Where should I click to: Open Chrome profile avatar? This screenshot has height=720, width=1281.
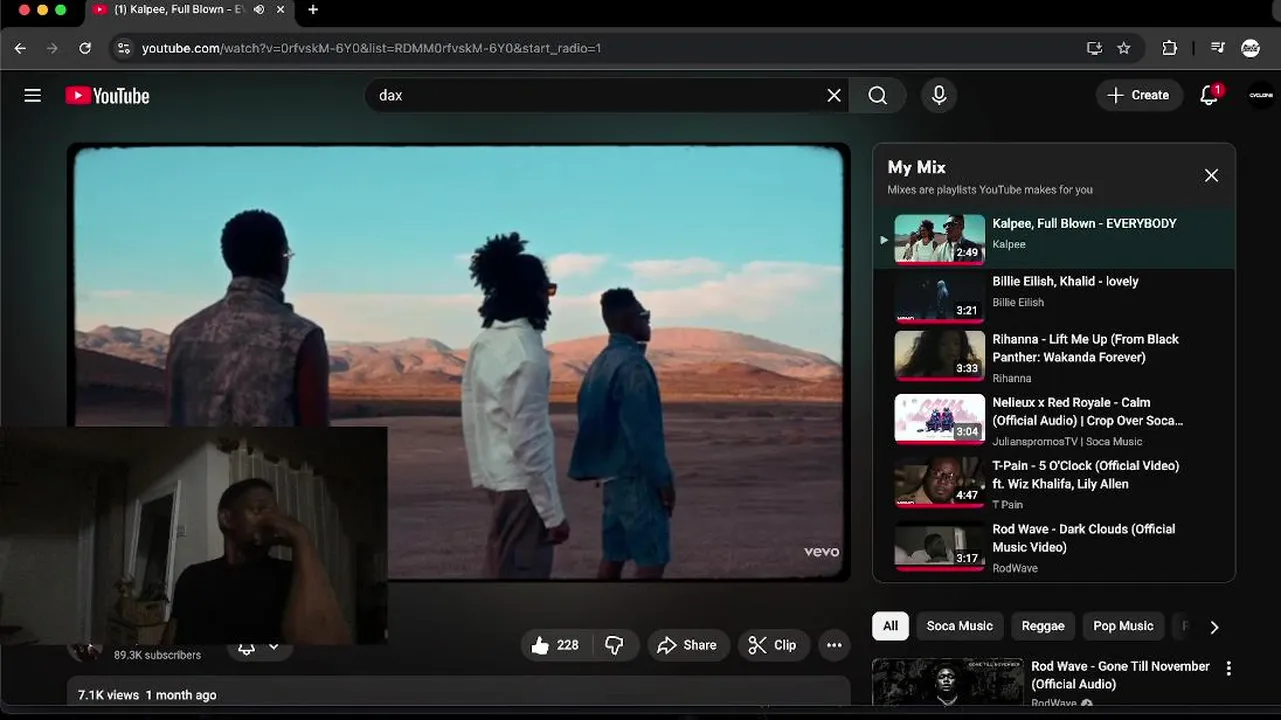pyautogui.click(x=1250, y=48)
